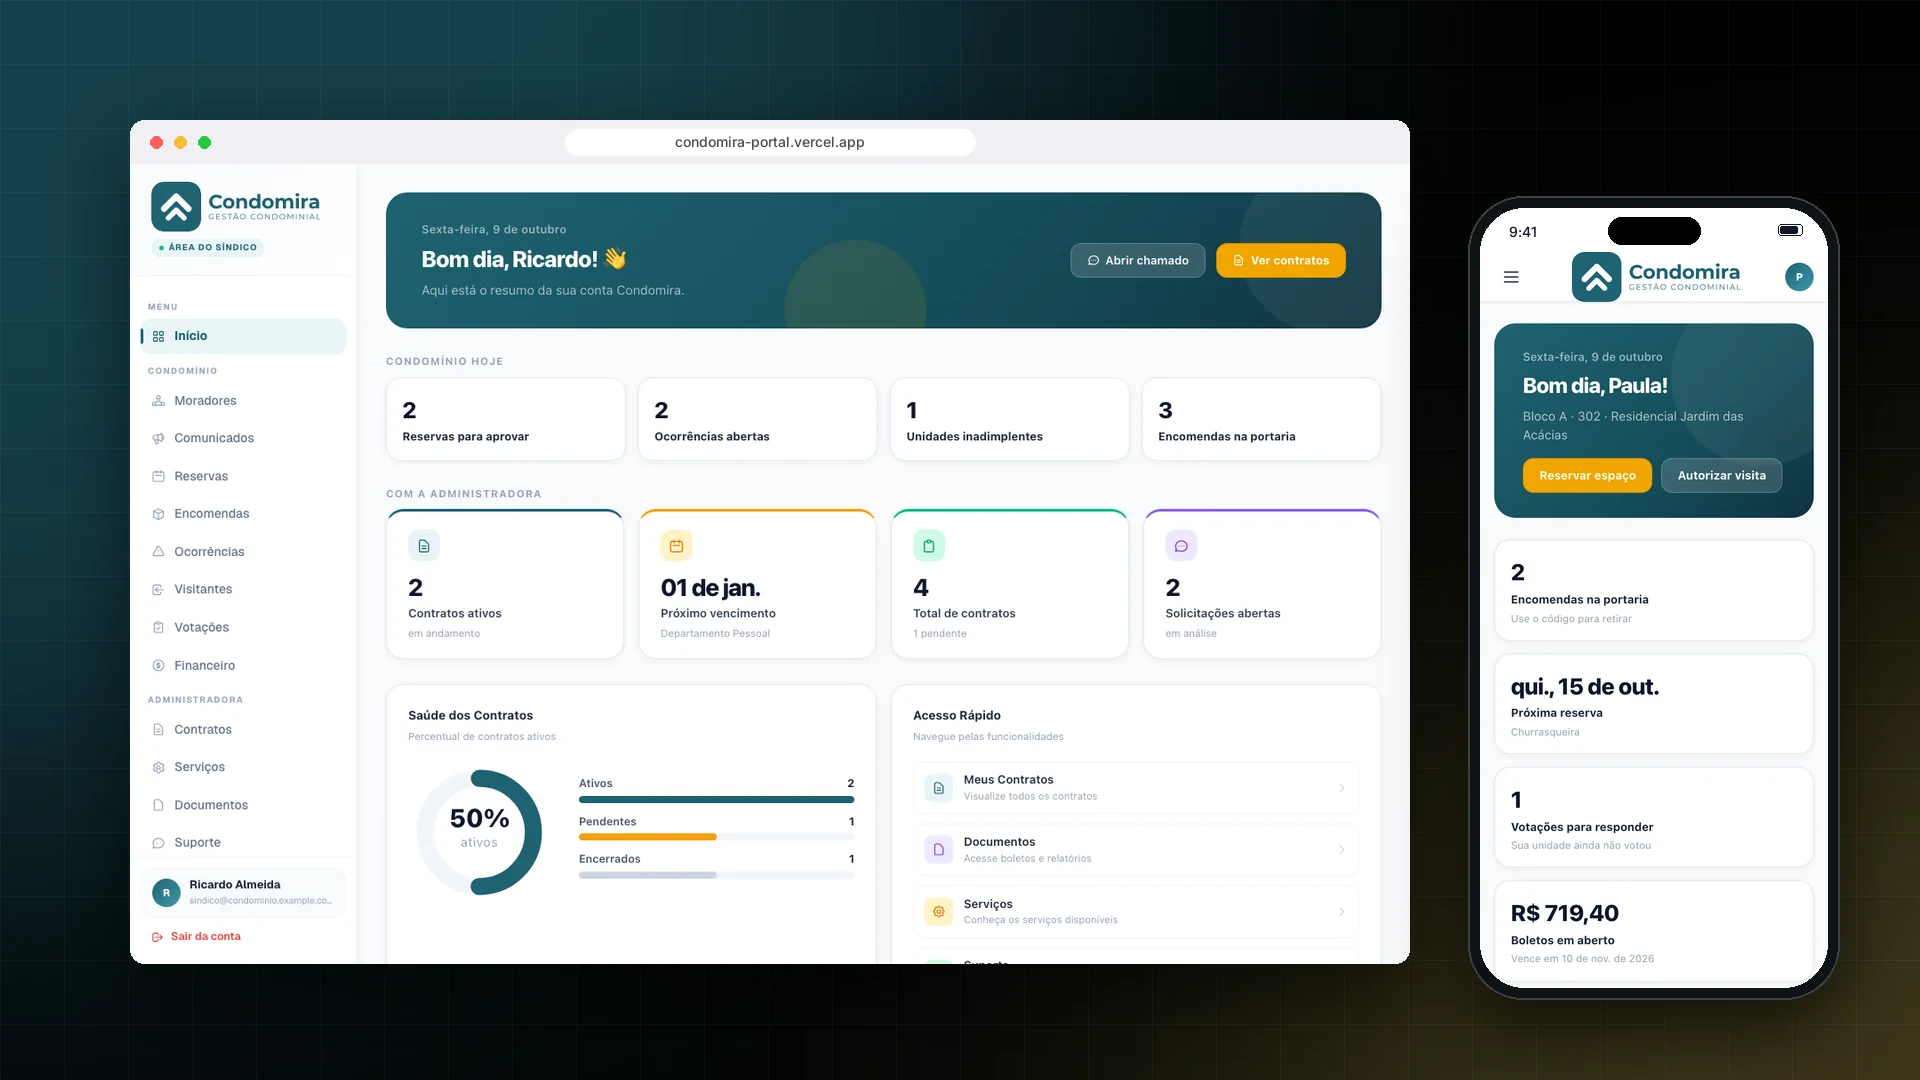Click the Votações clipboard icon
This screenshot has width=1920, height=1080.
tap(158, 628)
